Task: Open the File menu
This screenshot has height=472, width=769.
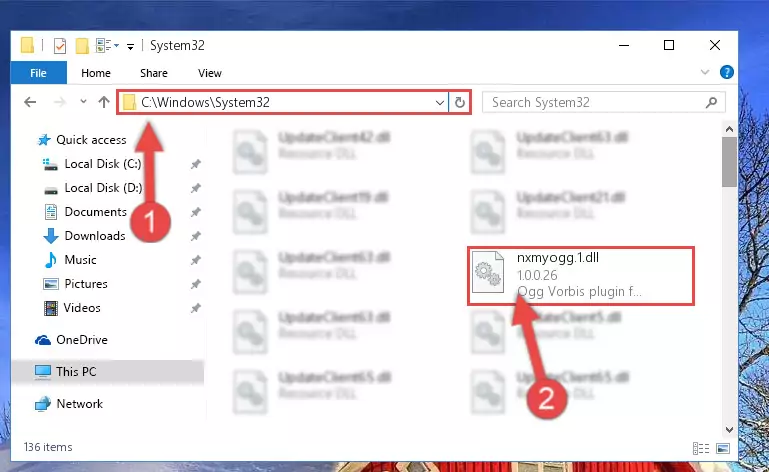Action: pyautogui.click(x=38, y=73)
